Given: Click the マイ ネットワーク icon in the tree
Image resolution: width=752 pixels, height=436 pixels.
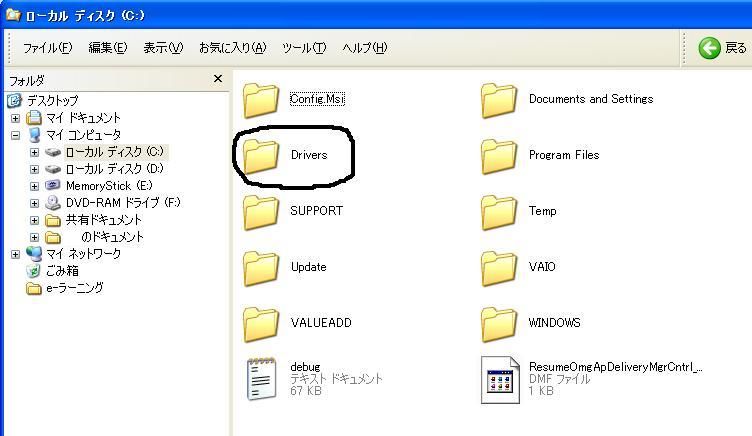Looking at the screenshot, I should pyautogui.click(x=34, y=254).
